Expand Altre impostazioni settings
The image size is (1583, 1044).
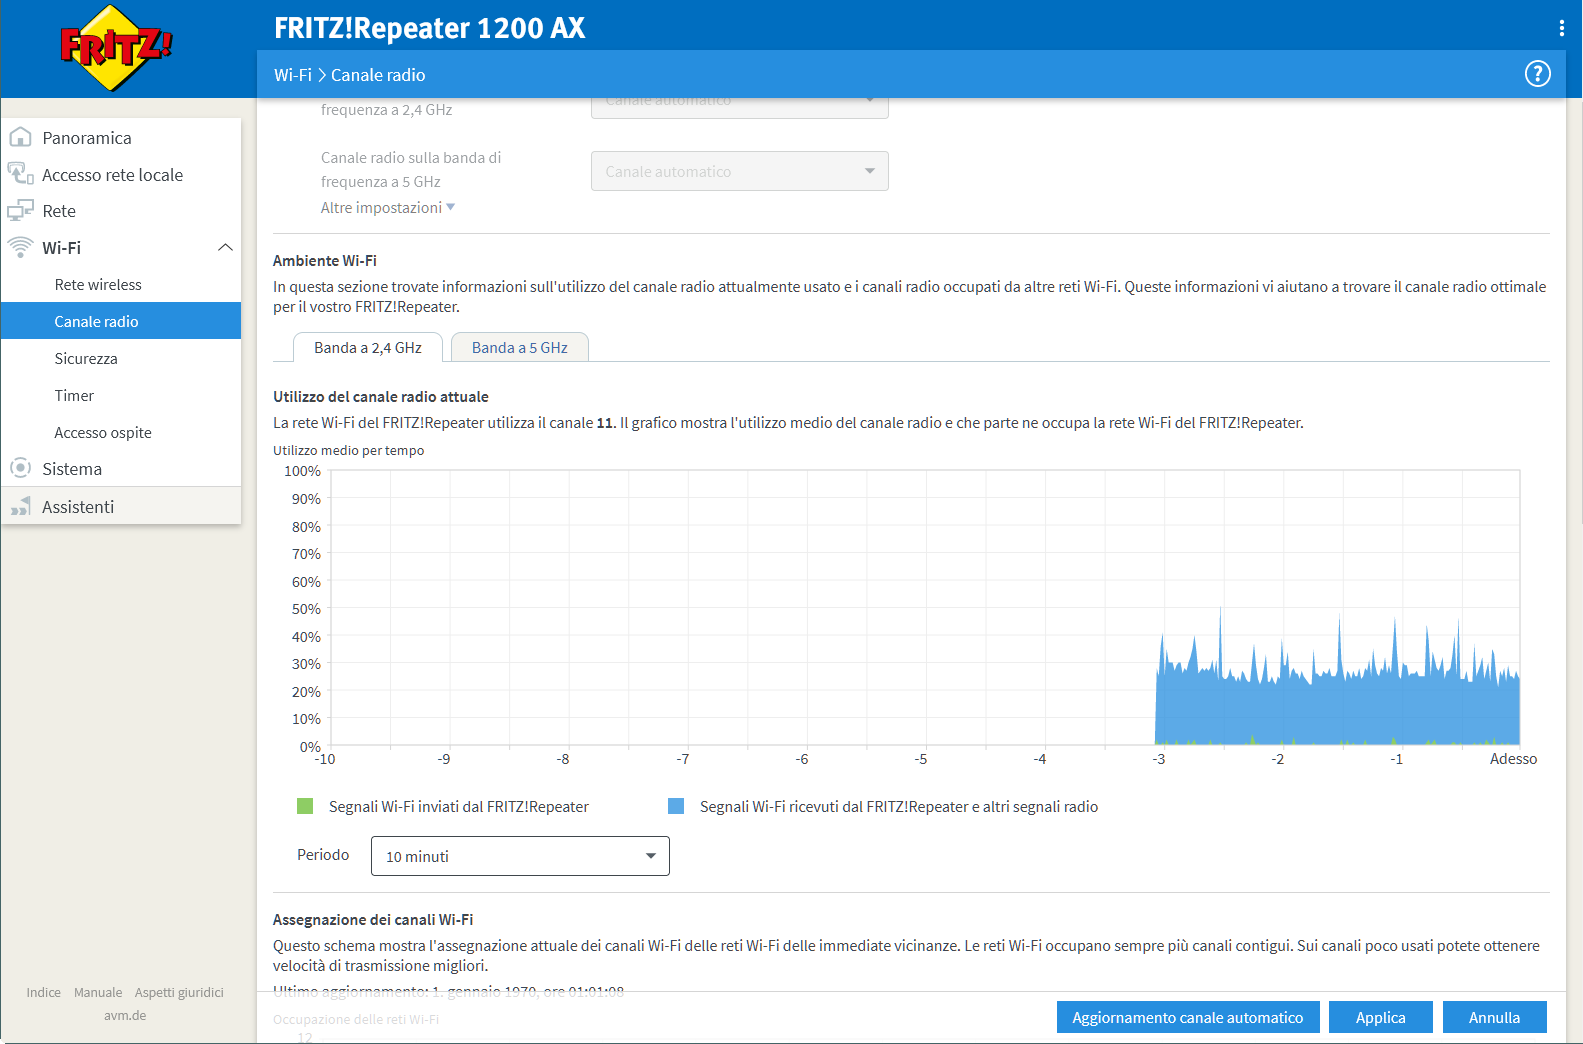click(x=387, y=208)
